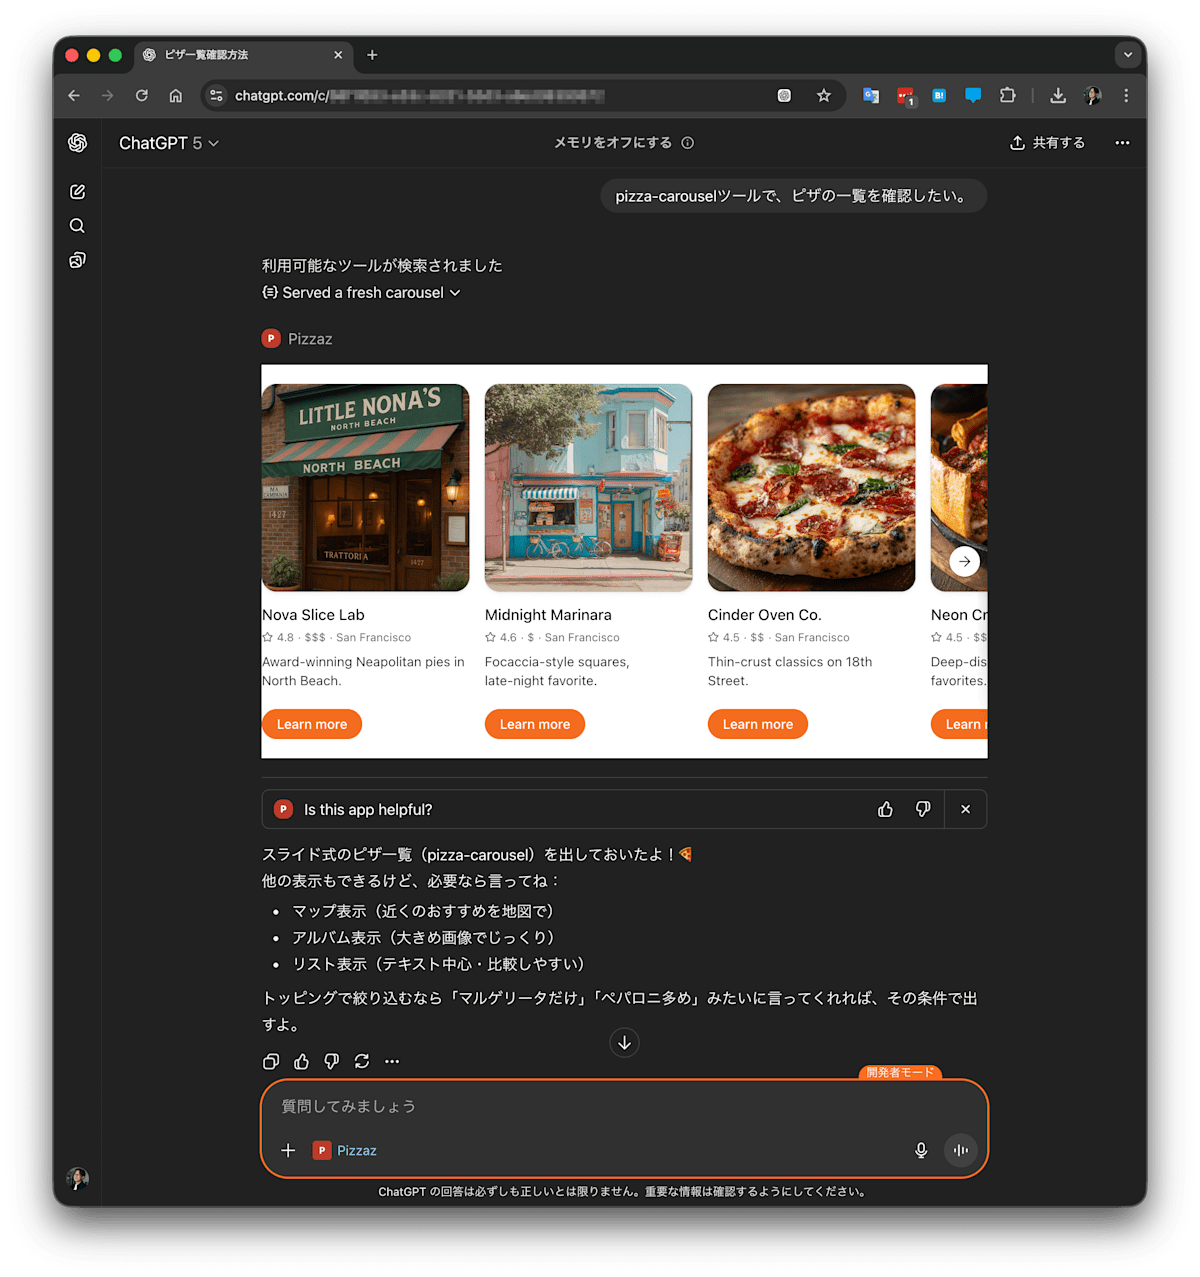Like the assistant response below the message

pyautogui.click(x=301, y=1062)
